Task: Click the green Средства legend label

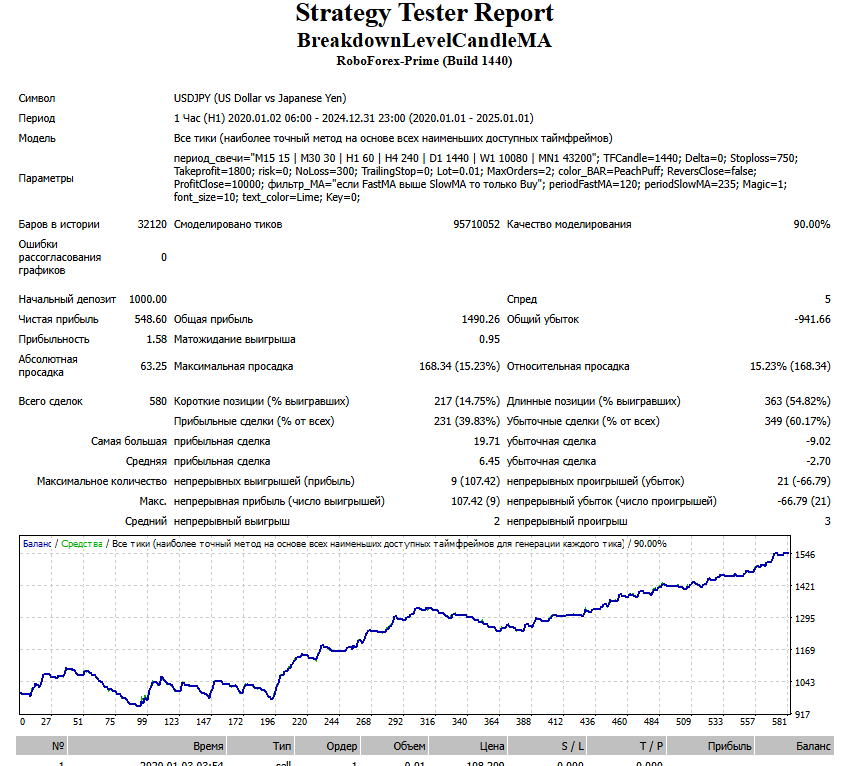Action: pos(83,544)
